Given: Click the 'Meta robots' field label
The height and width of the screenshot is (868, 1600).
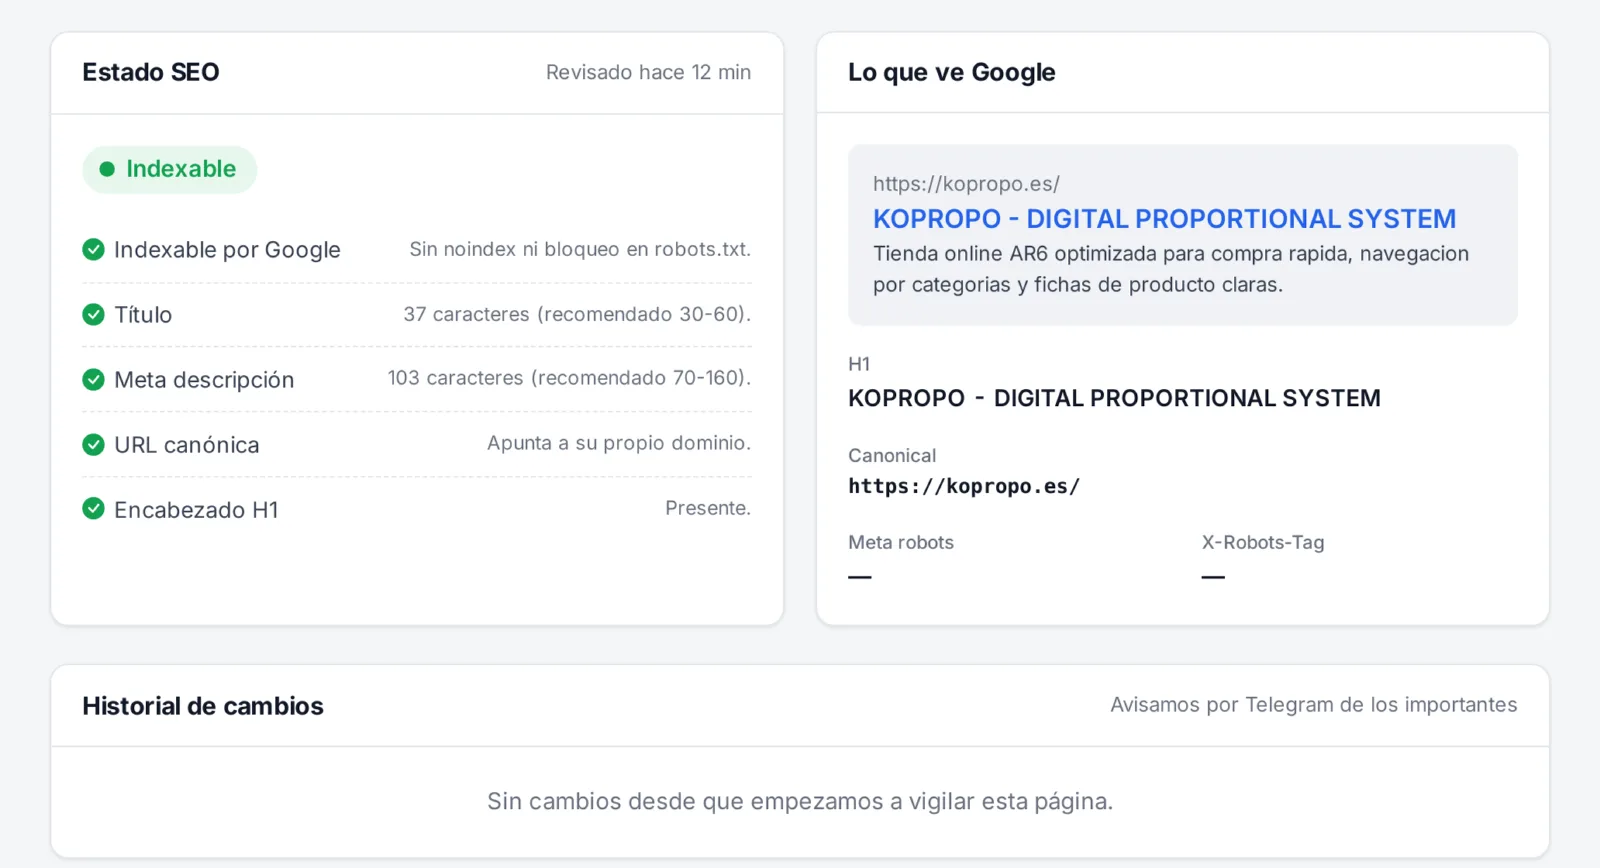Looking at the screenshot, I should pos(901,543).
